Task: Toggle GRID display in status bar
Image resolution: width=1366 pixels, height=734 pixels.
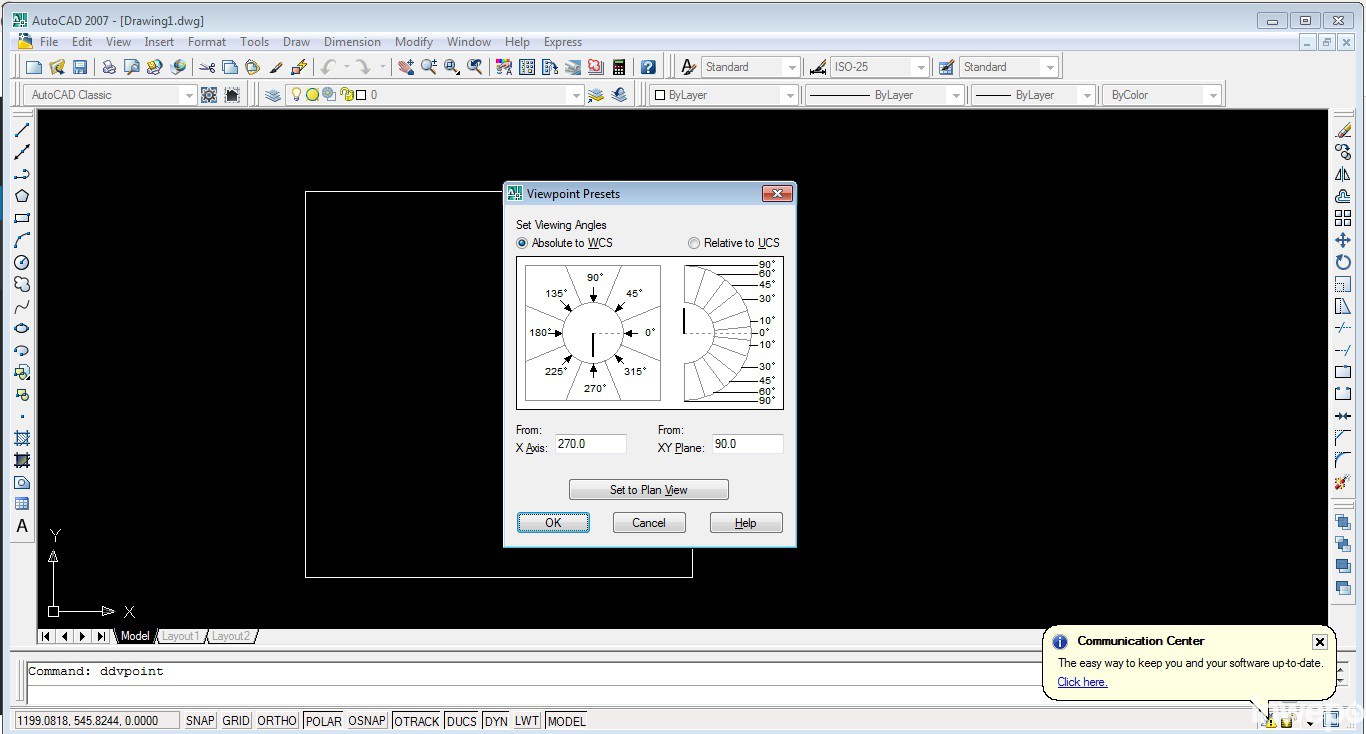Action: [x=236, y=721]
